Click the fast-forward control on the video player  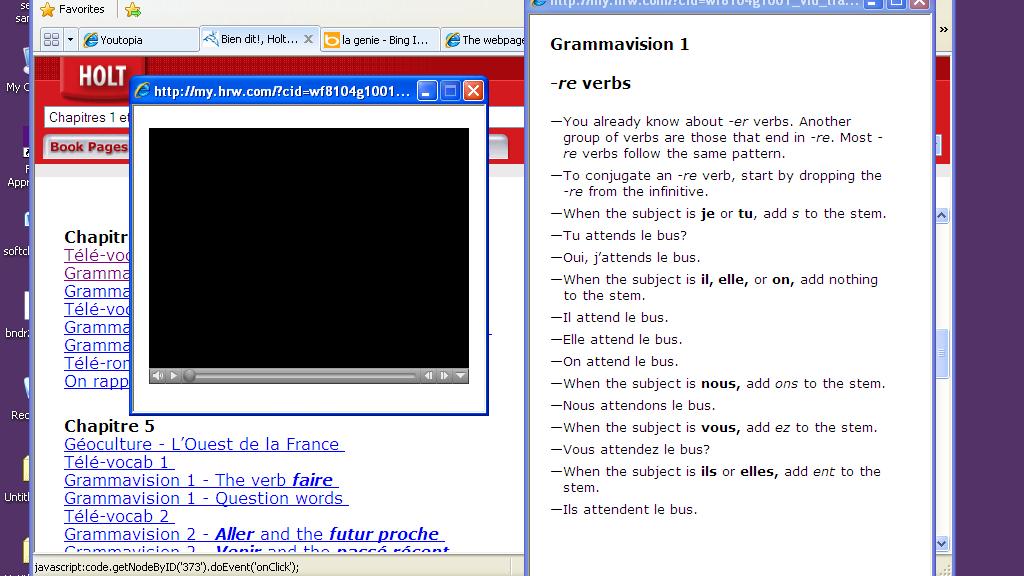pyautogui.click(x=446, y=376)
